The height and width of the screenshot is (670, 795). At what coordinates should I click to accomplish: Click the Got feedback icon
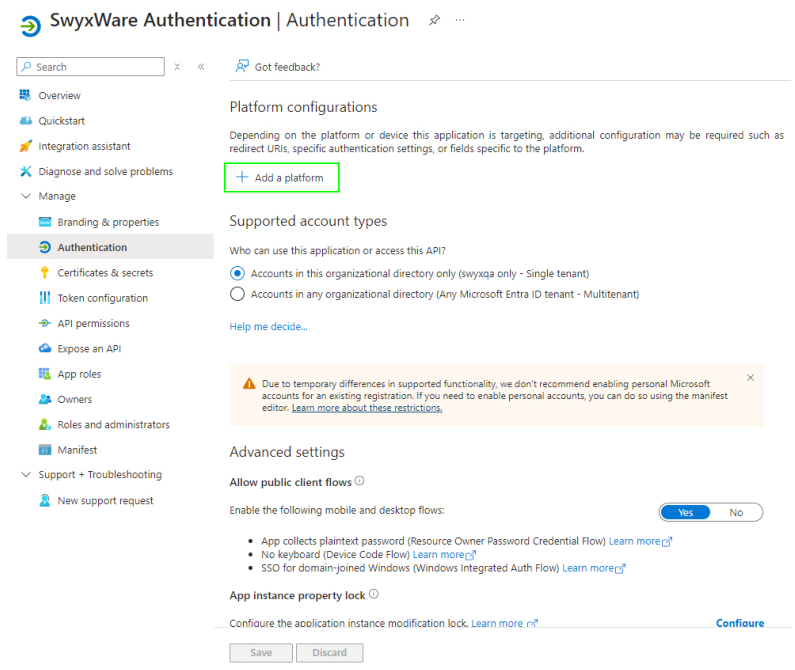coord(242,67)
